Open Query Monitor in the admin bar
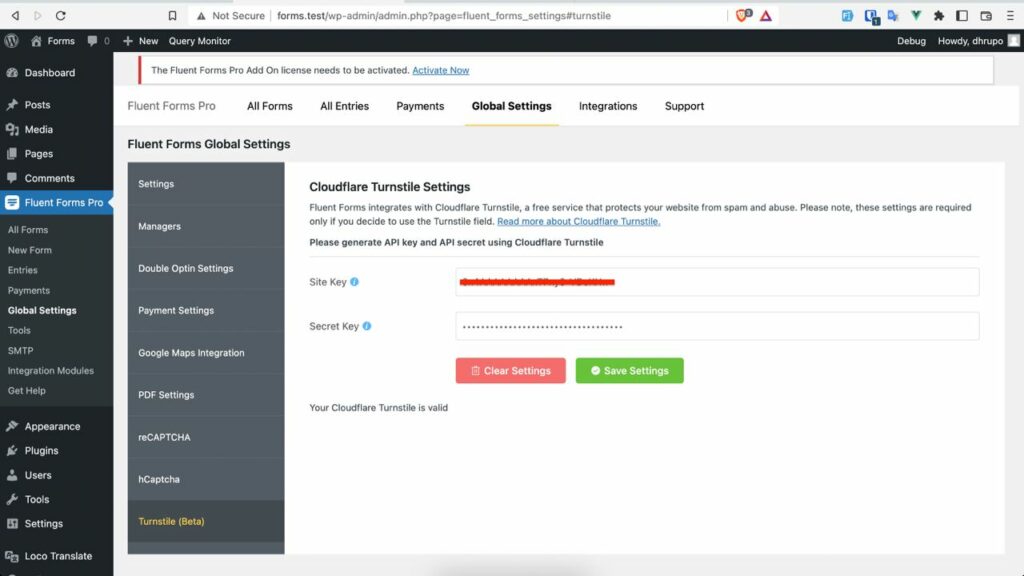Image resolution: width=1024 pixels, height=576 pixels. pyautogui.click(x=199, y=40)
